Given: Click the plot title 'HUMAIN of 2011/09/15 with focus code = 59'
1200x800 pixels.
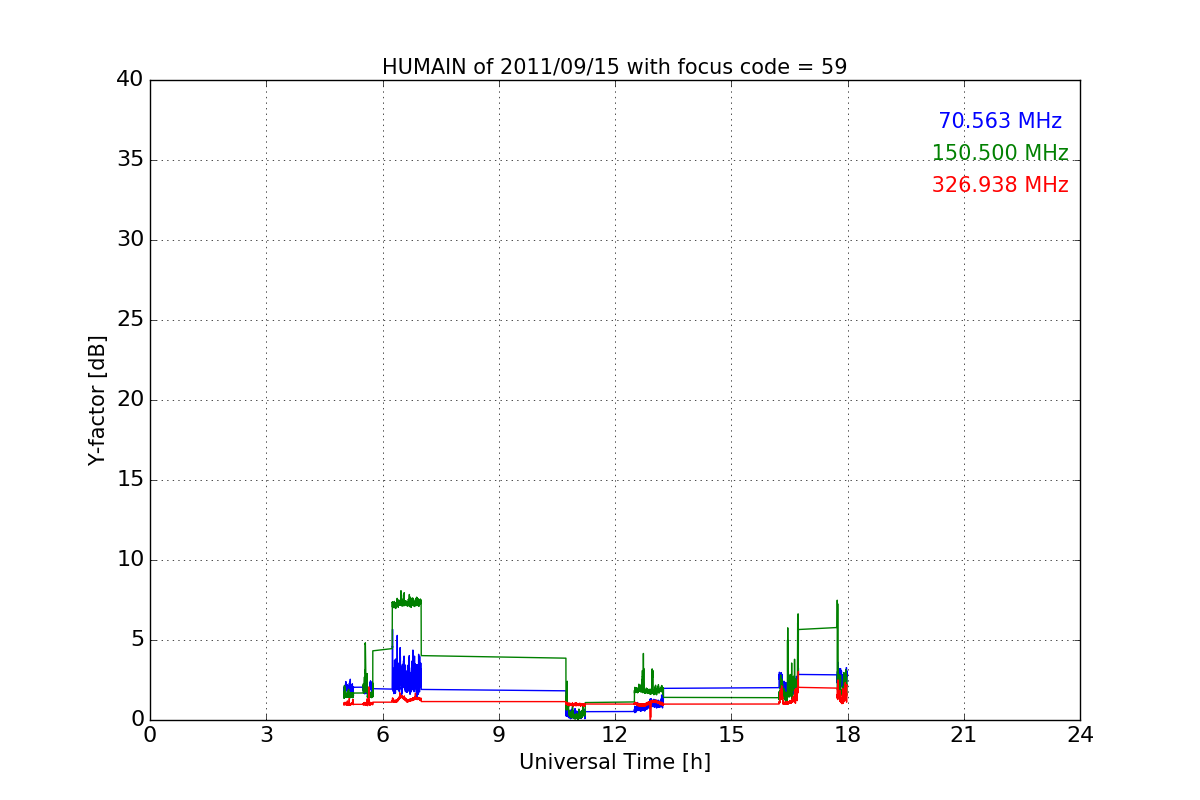Looking at the screenshot, I should point(614,67).
